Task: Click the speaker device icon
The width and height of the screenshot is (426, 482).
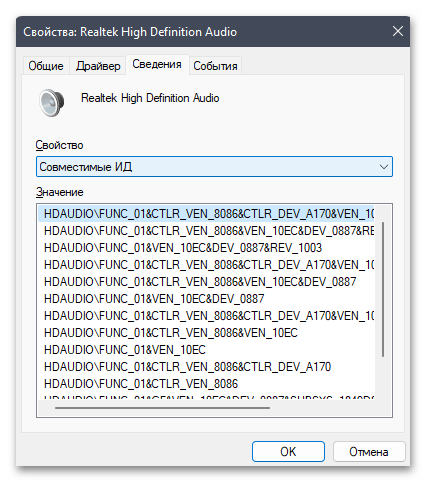Action: tap(51, 103)
